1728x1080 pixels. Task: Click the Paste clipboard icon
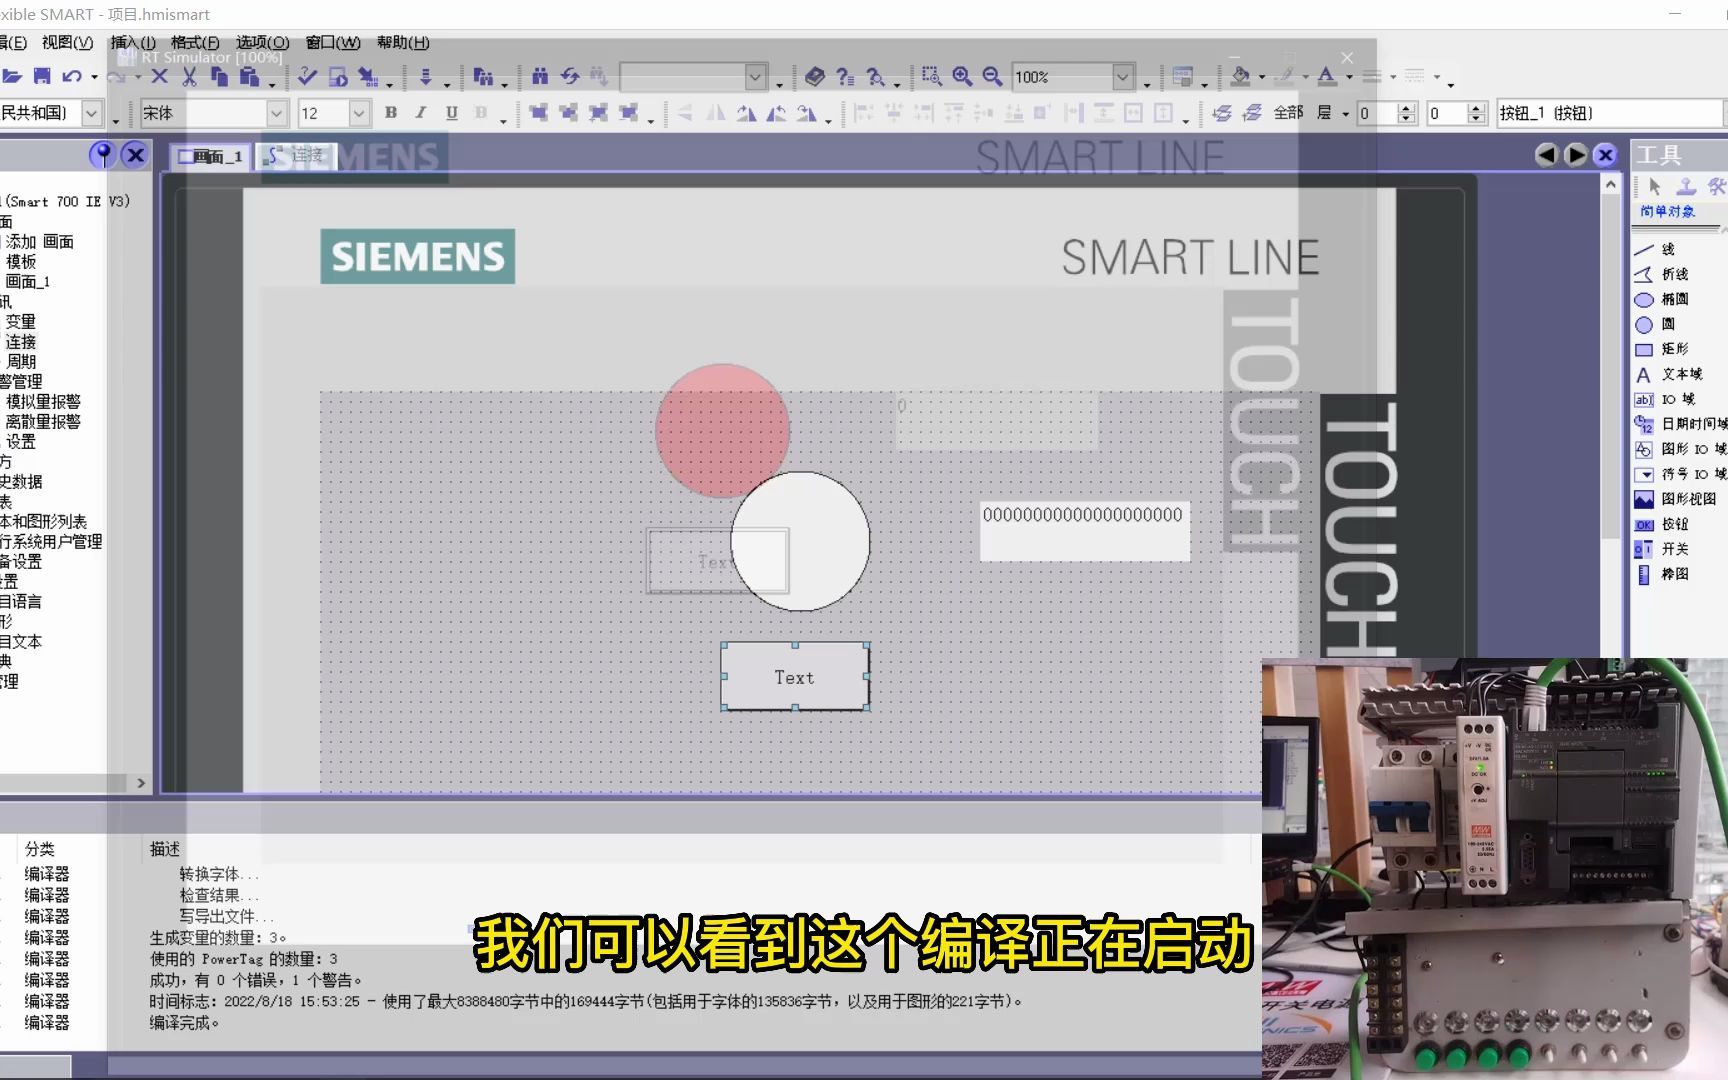249,76
